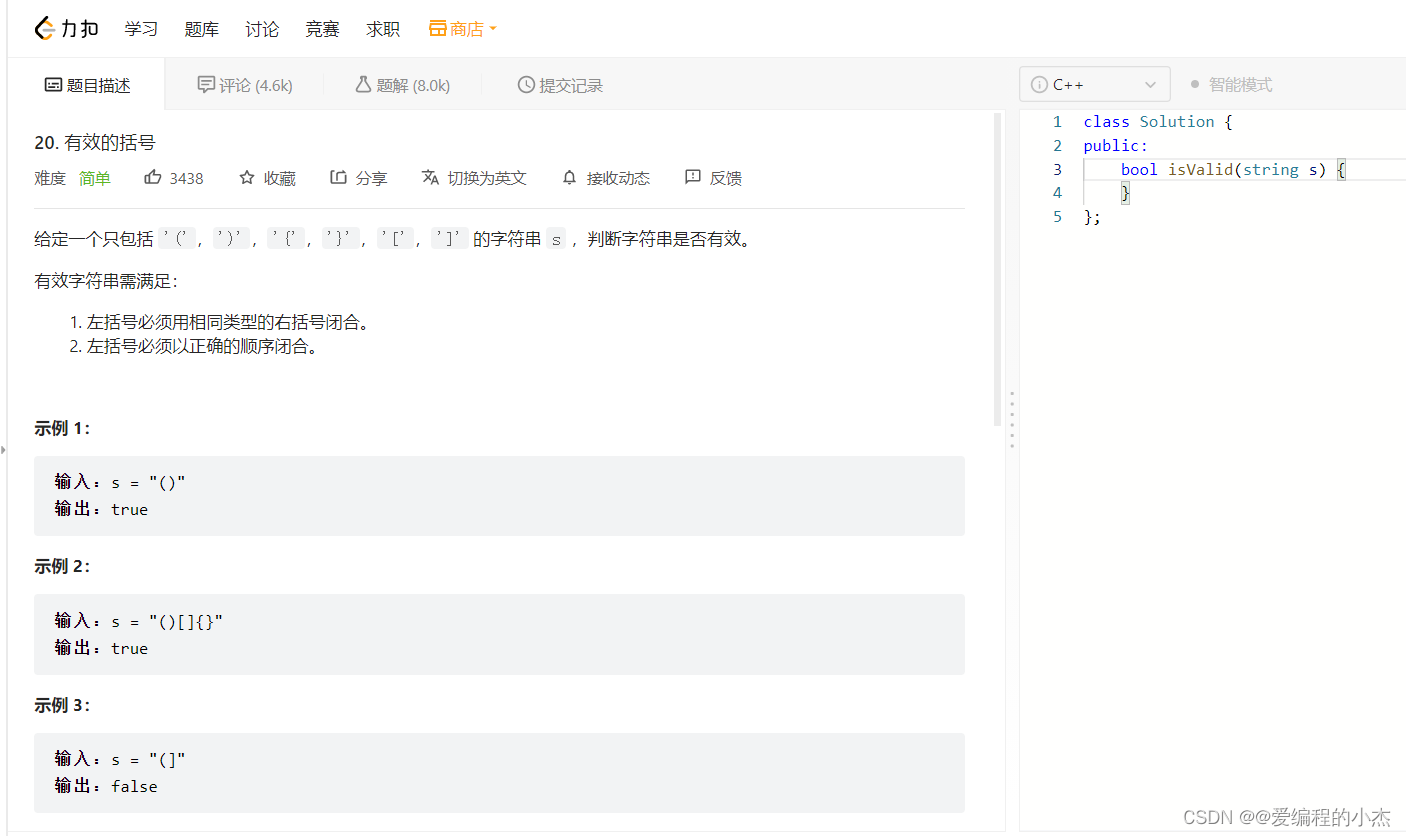Viewport: 1406px width, 836px height.
Task: Click rule text 左括号必须以正确的顺序闭合
Action: click(203, 347)
